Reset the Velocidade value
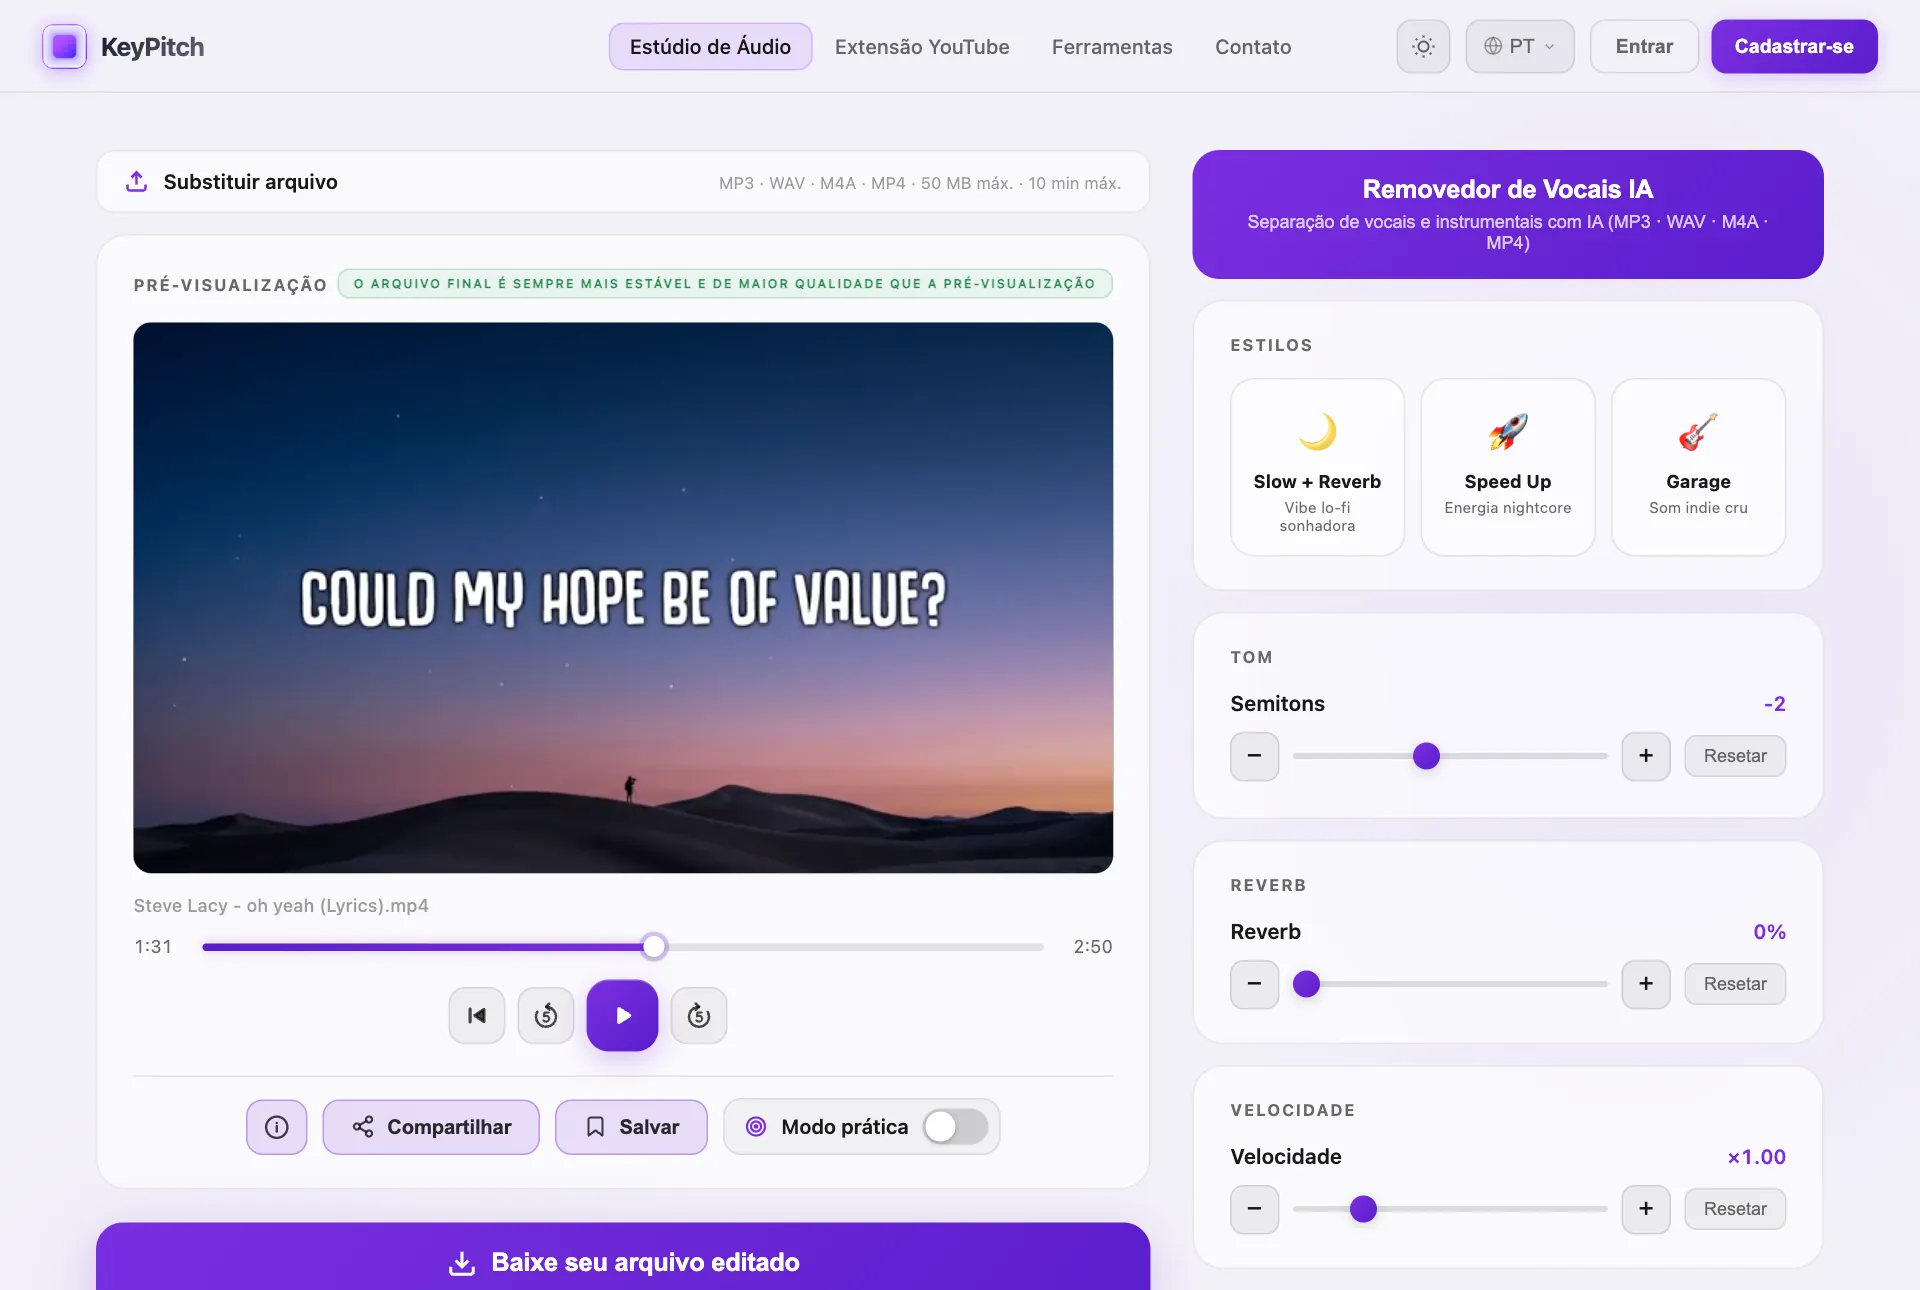 (1735, 1209)
